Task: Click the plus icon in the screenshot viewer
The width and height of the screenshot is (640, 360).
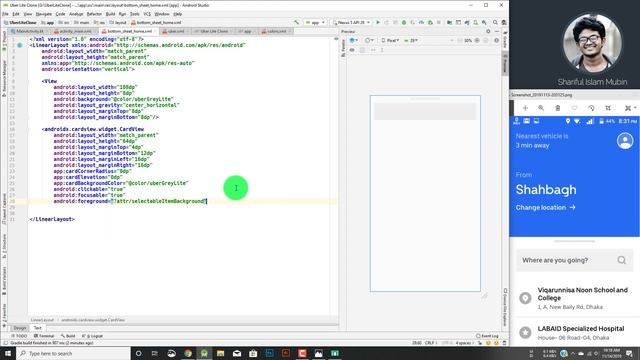Action: [525, 108]
